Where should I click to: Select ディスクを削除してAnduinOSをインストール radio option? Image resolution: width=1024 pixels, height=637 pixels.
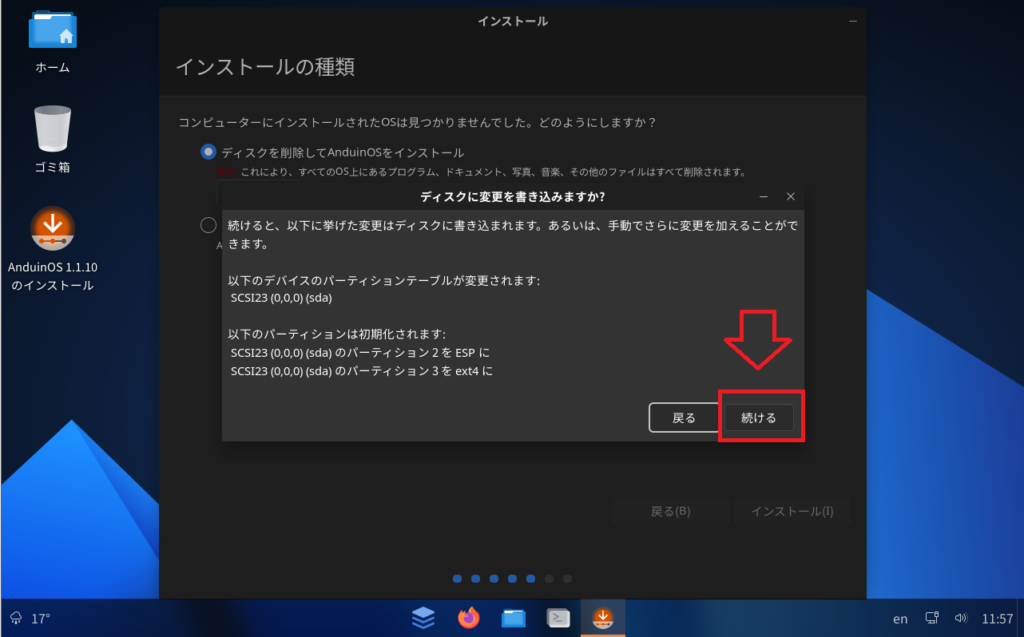(x=208, y=152)
